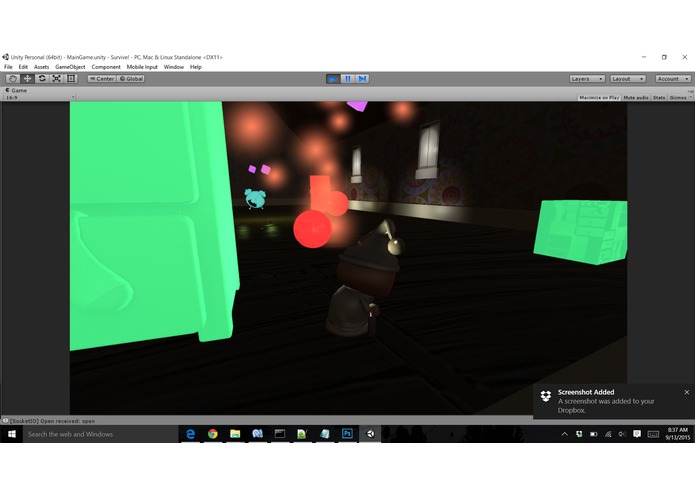Select the Rect transform tool
Image resolution: width=695 pixels, height=494 pixels.
click(x=71, y=79)
